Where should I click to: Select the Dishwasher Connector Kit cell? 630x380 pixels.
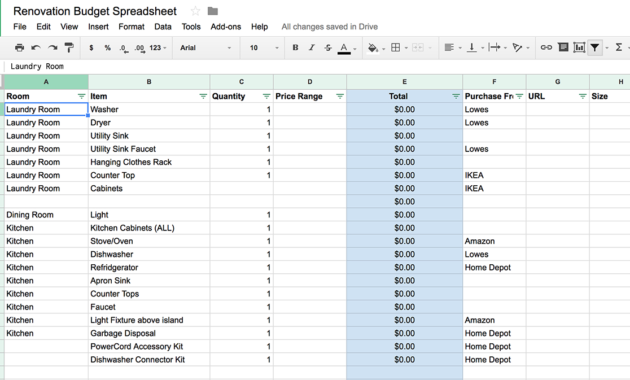pos(149,360)
